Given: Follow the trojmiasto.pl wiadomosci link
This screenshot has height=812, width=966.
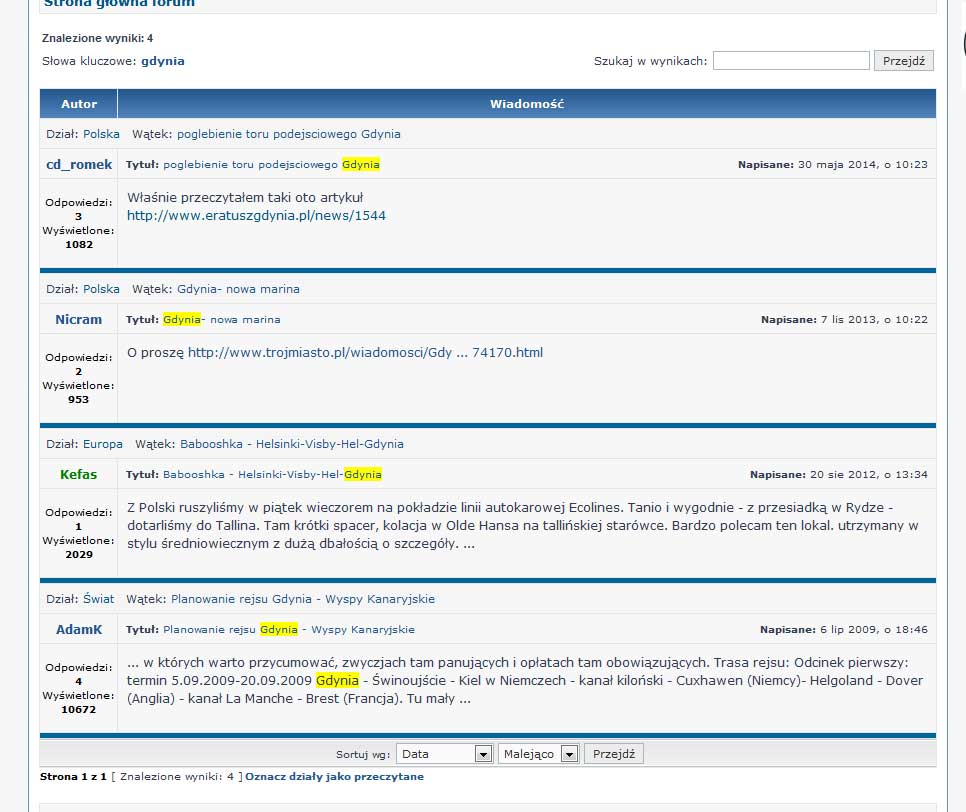Looking at the screenshot, I should click(x=365, y=352).
